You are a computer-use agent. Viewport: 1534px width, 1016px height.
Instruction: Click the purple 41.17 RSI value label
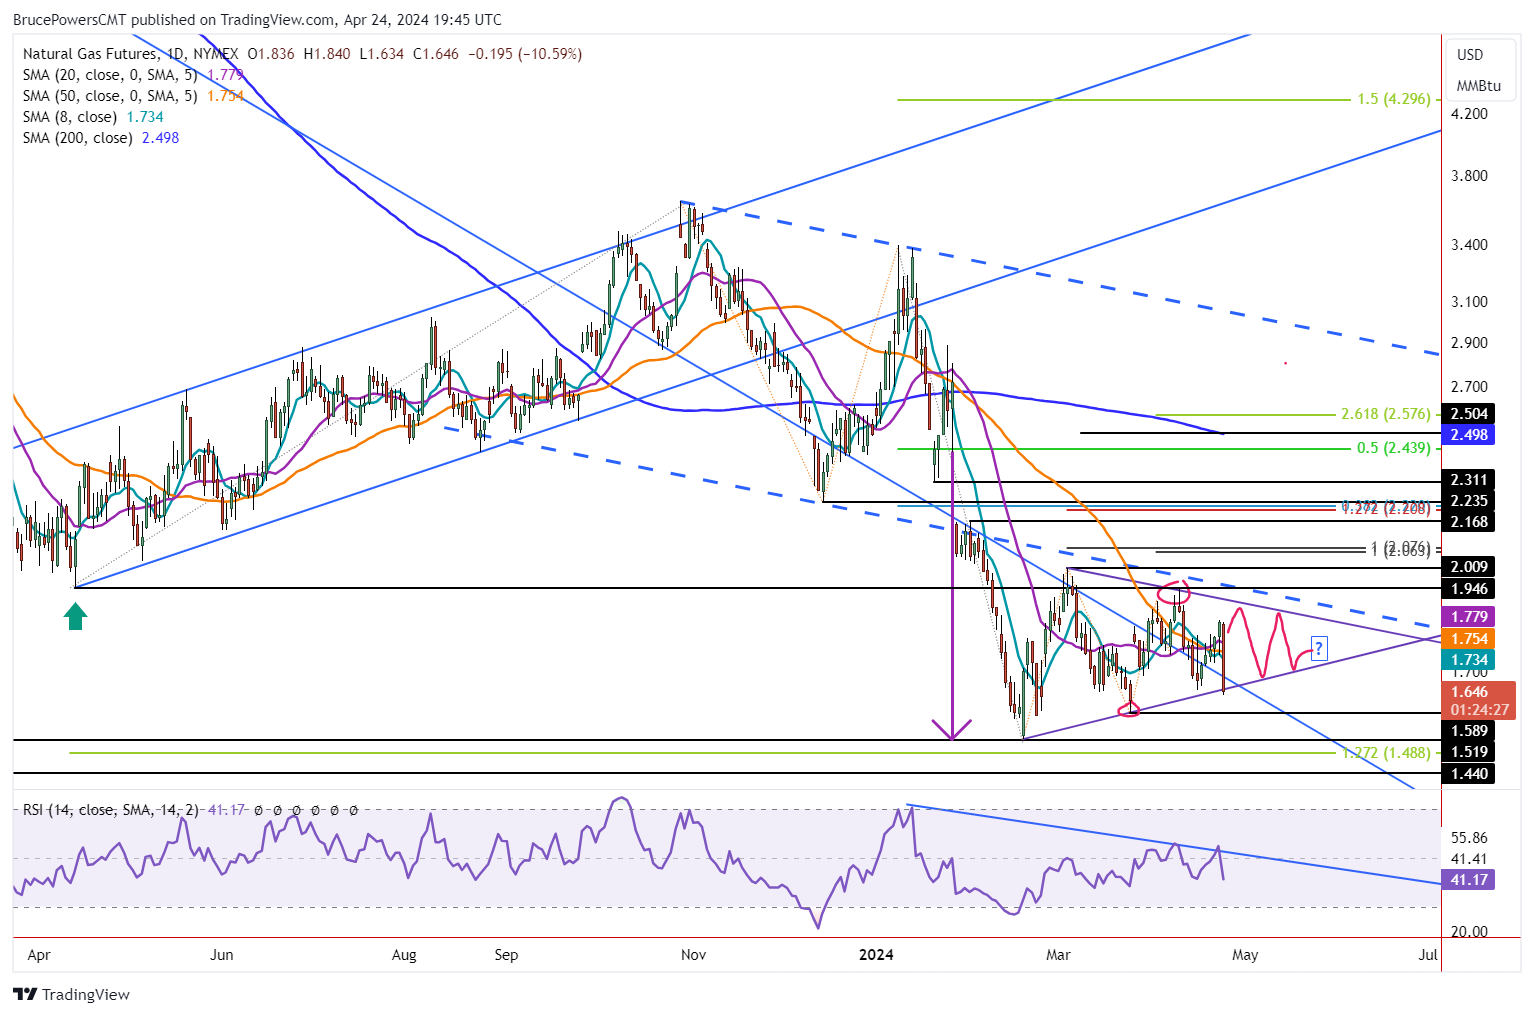[x=1468, y=879]
